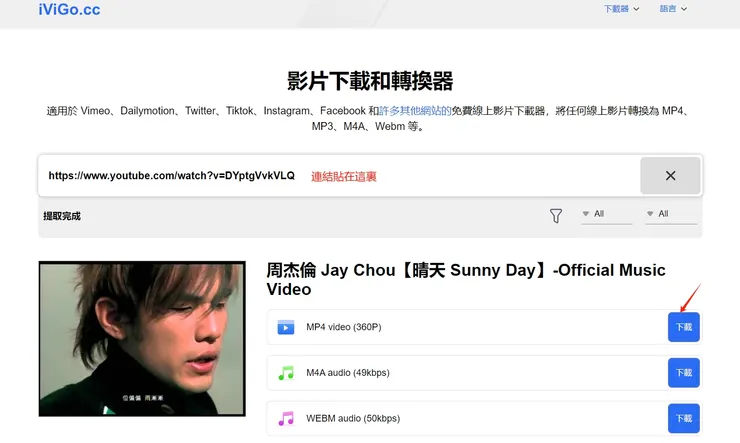Click the purple WEBM music note icon
The height and width of the screenshot is (443, 740).
286,418
